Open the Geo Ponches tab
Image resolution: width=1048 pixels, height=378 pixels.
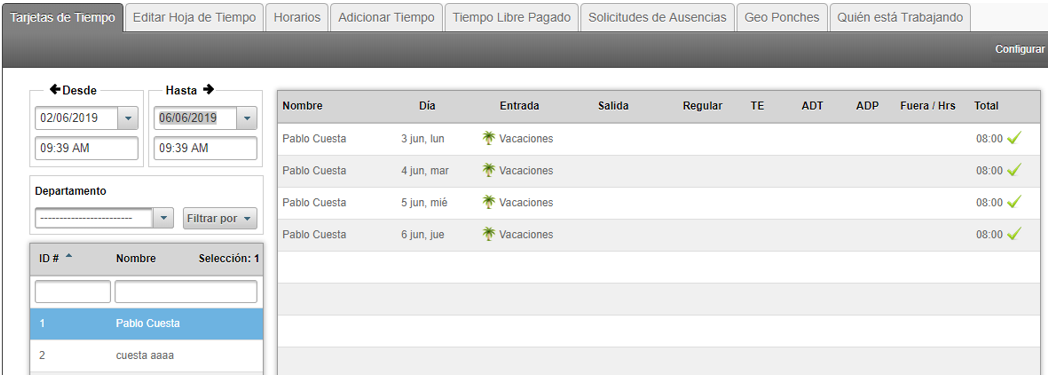[782, 17]
